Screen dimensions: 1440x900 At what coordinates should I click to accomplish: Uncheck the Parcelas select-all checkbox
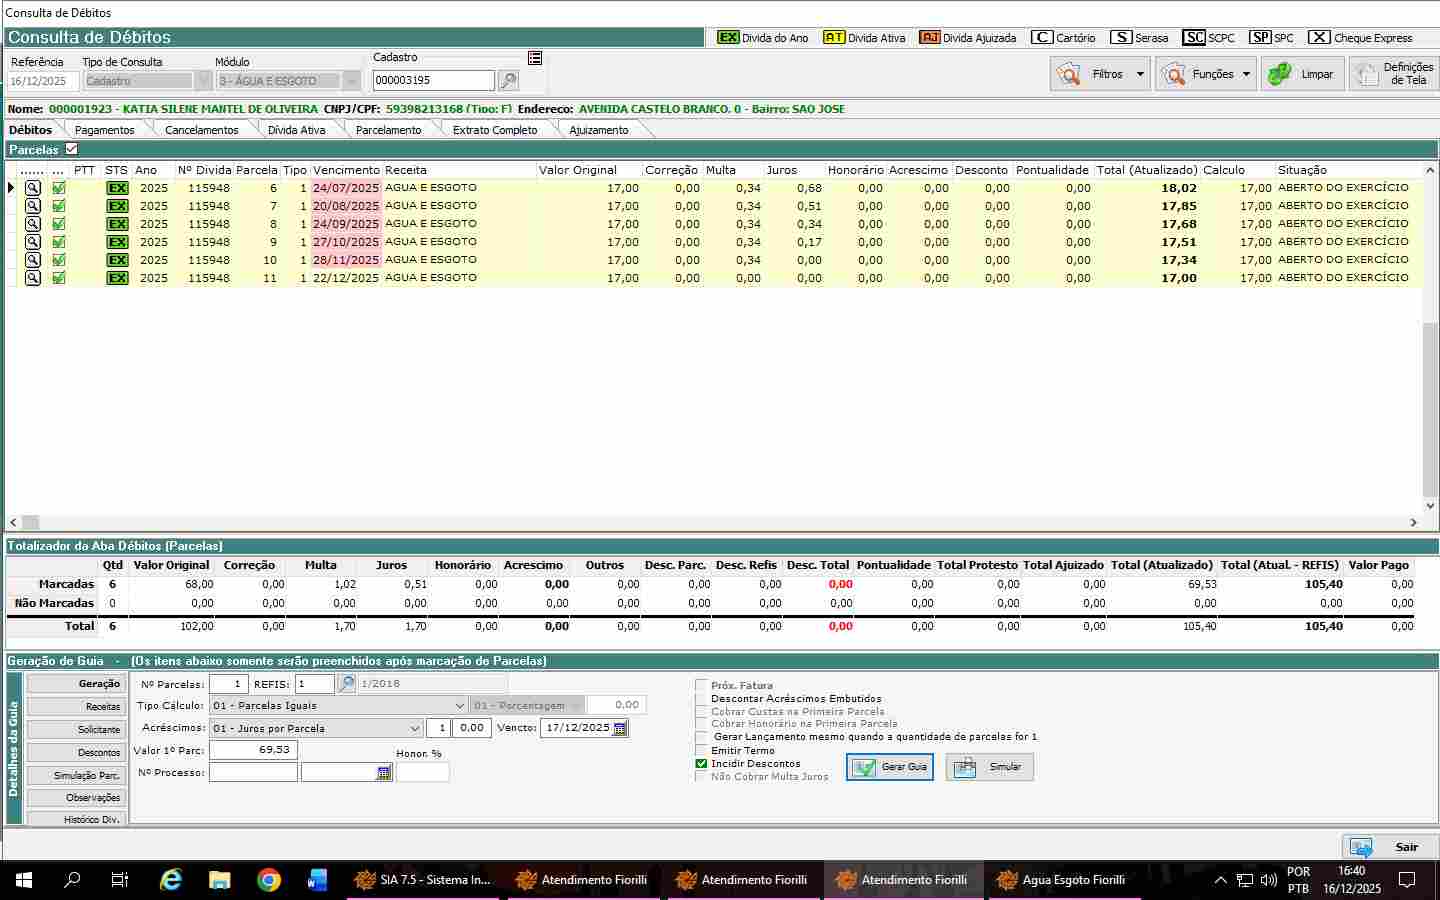click(71, 149)
